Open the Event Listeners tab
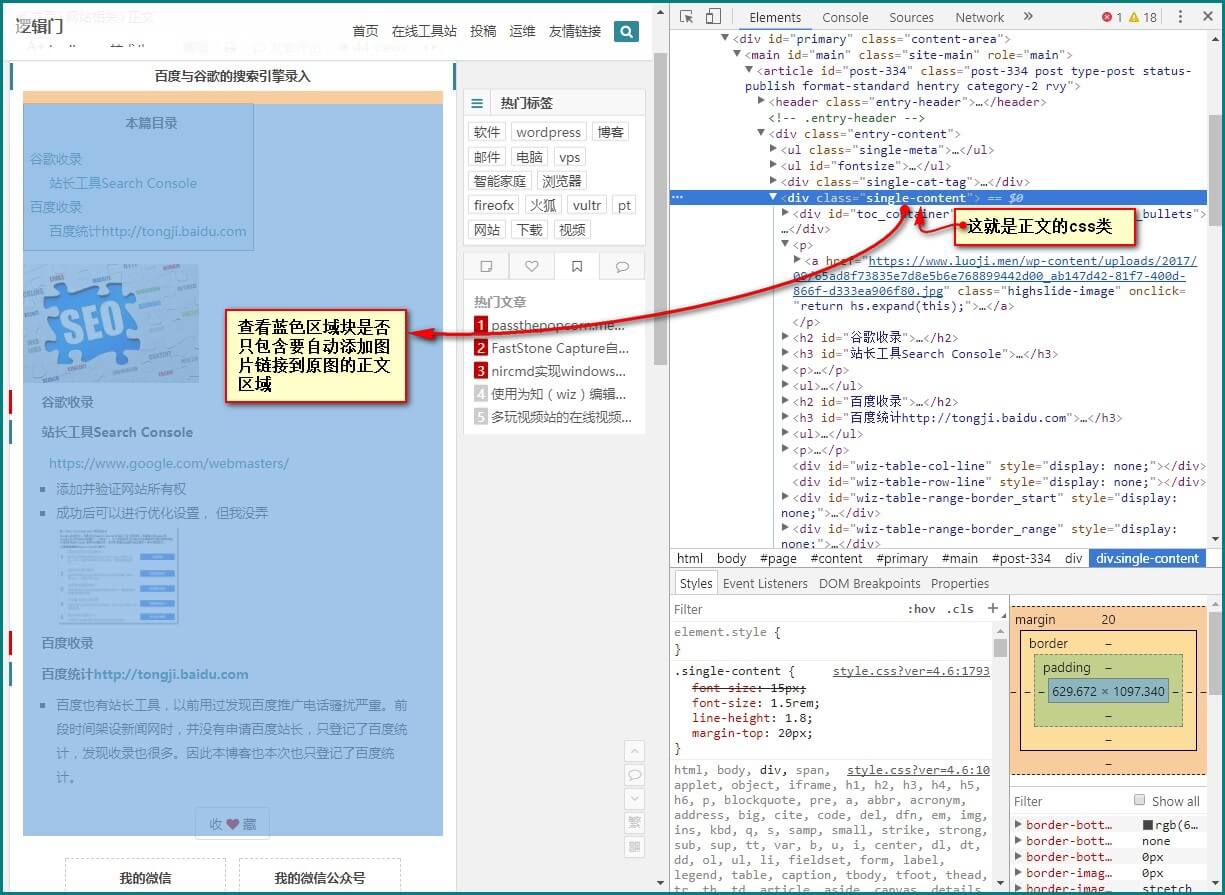The image size is (1225, 895). click(x=765, y=583)
